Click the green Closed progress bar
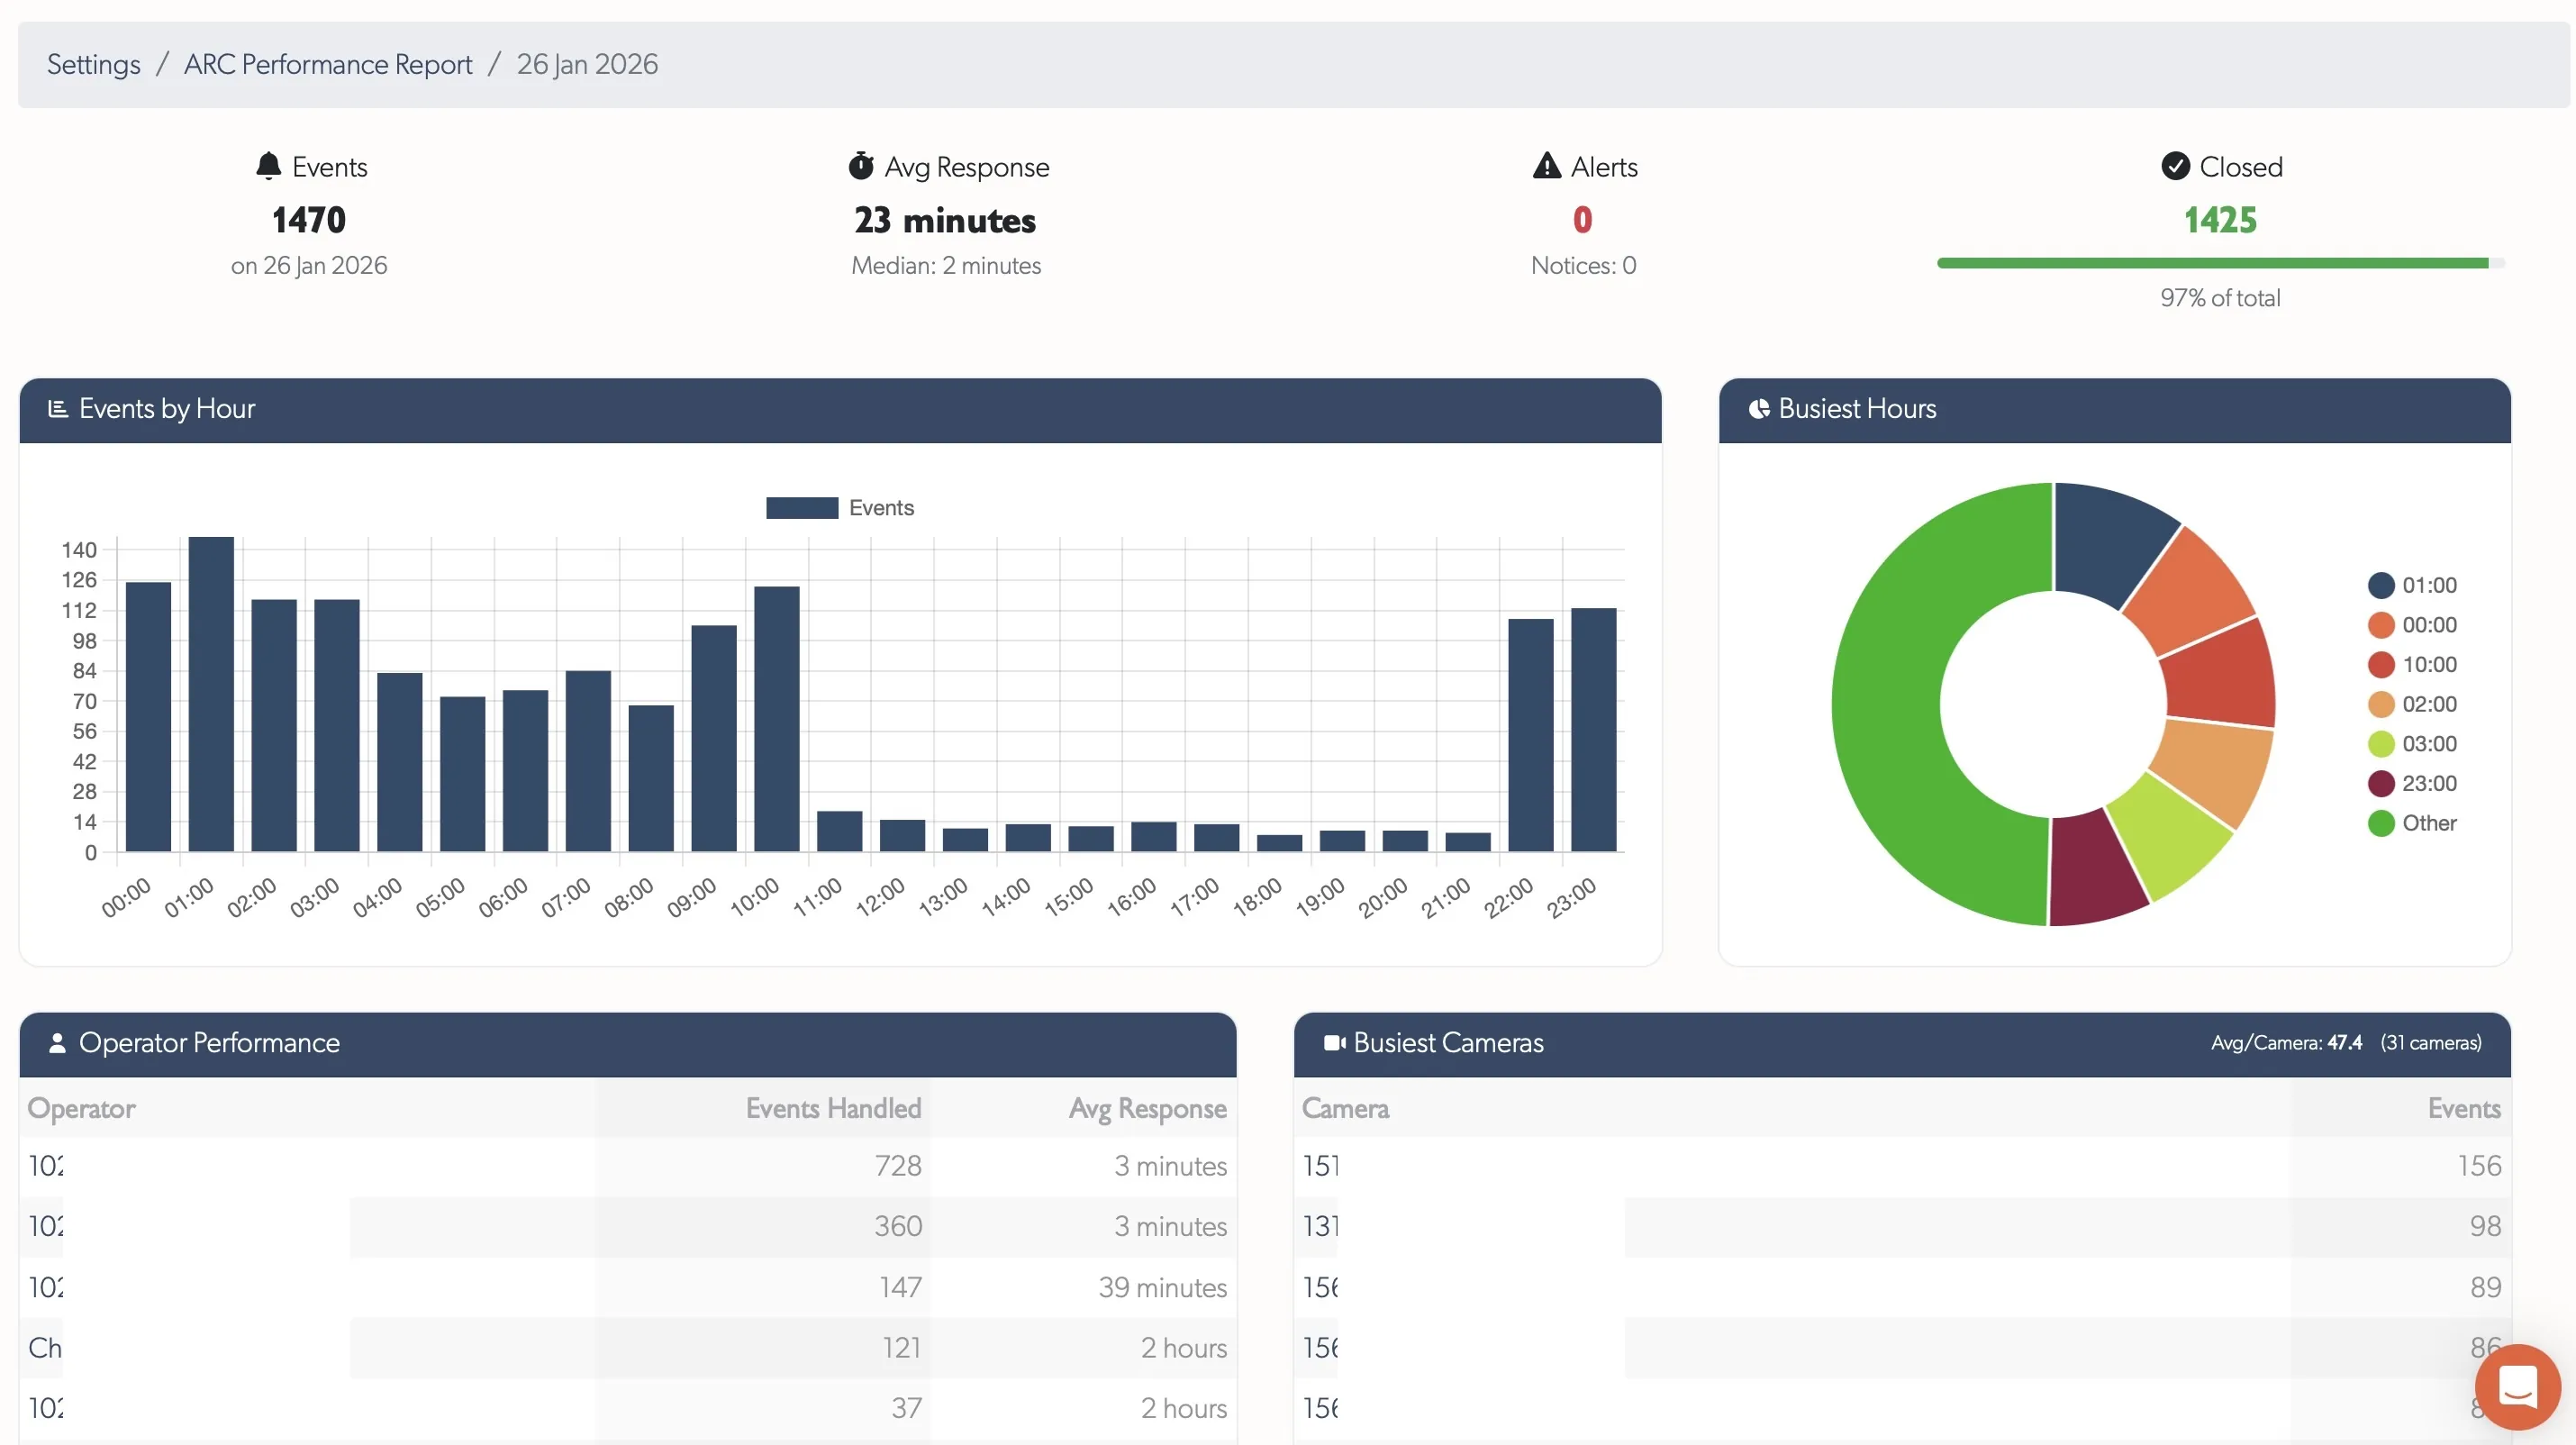This screenshot has height=1445, width=2576. click(2212, 263)
